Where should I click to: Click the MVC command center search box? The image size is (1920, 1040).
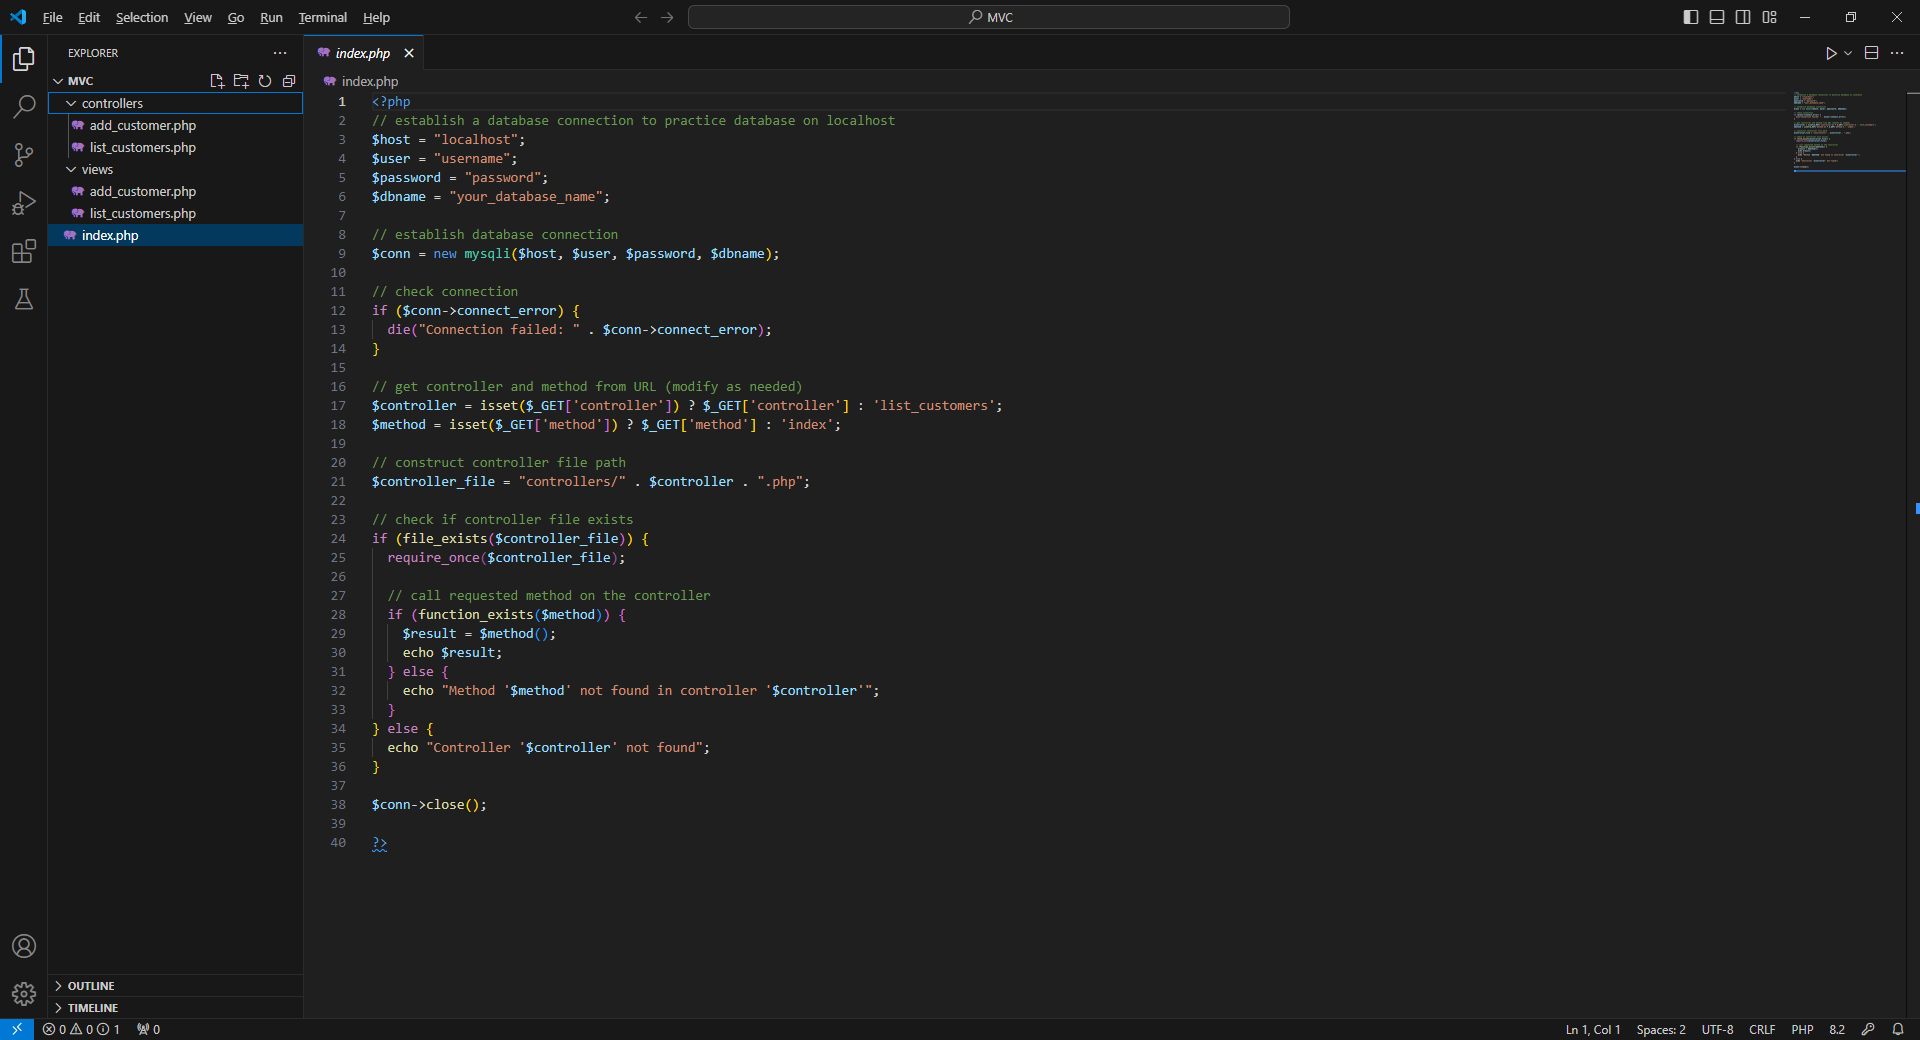[989, 17]
